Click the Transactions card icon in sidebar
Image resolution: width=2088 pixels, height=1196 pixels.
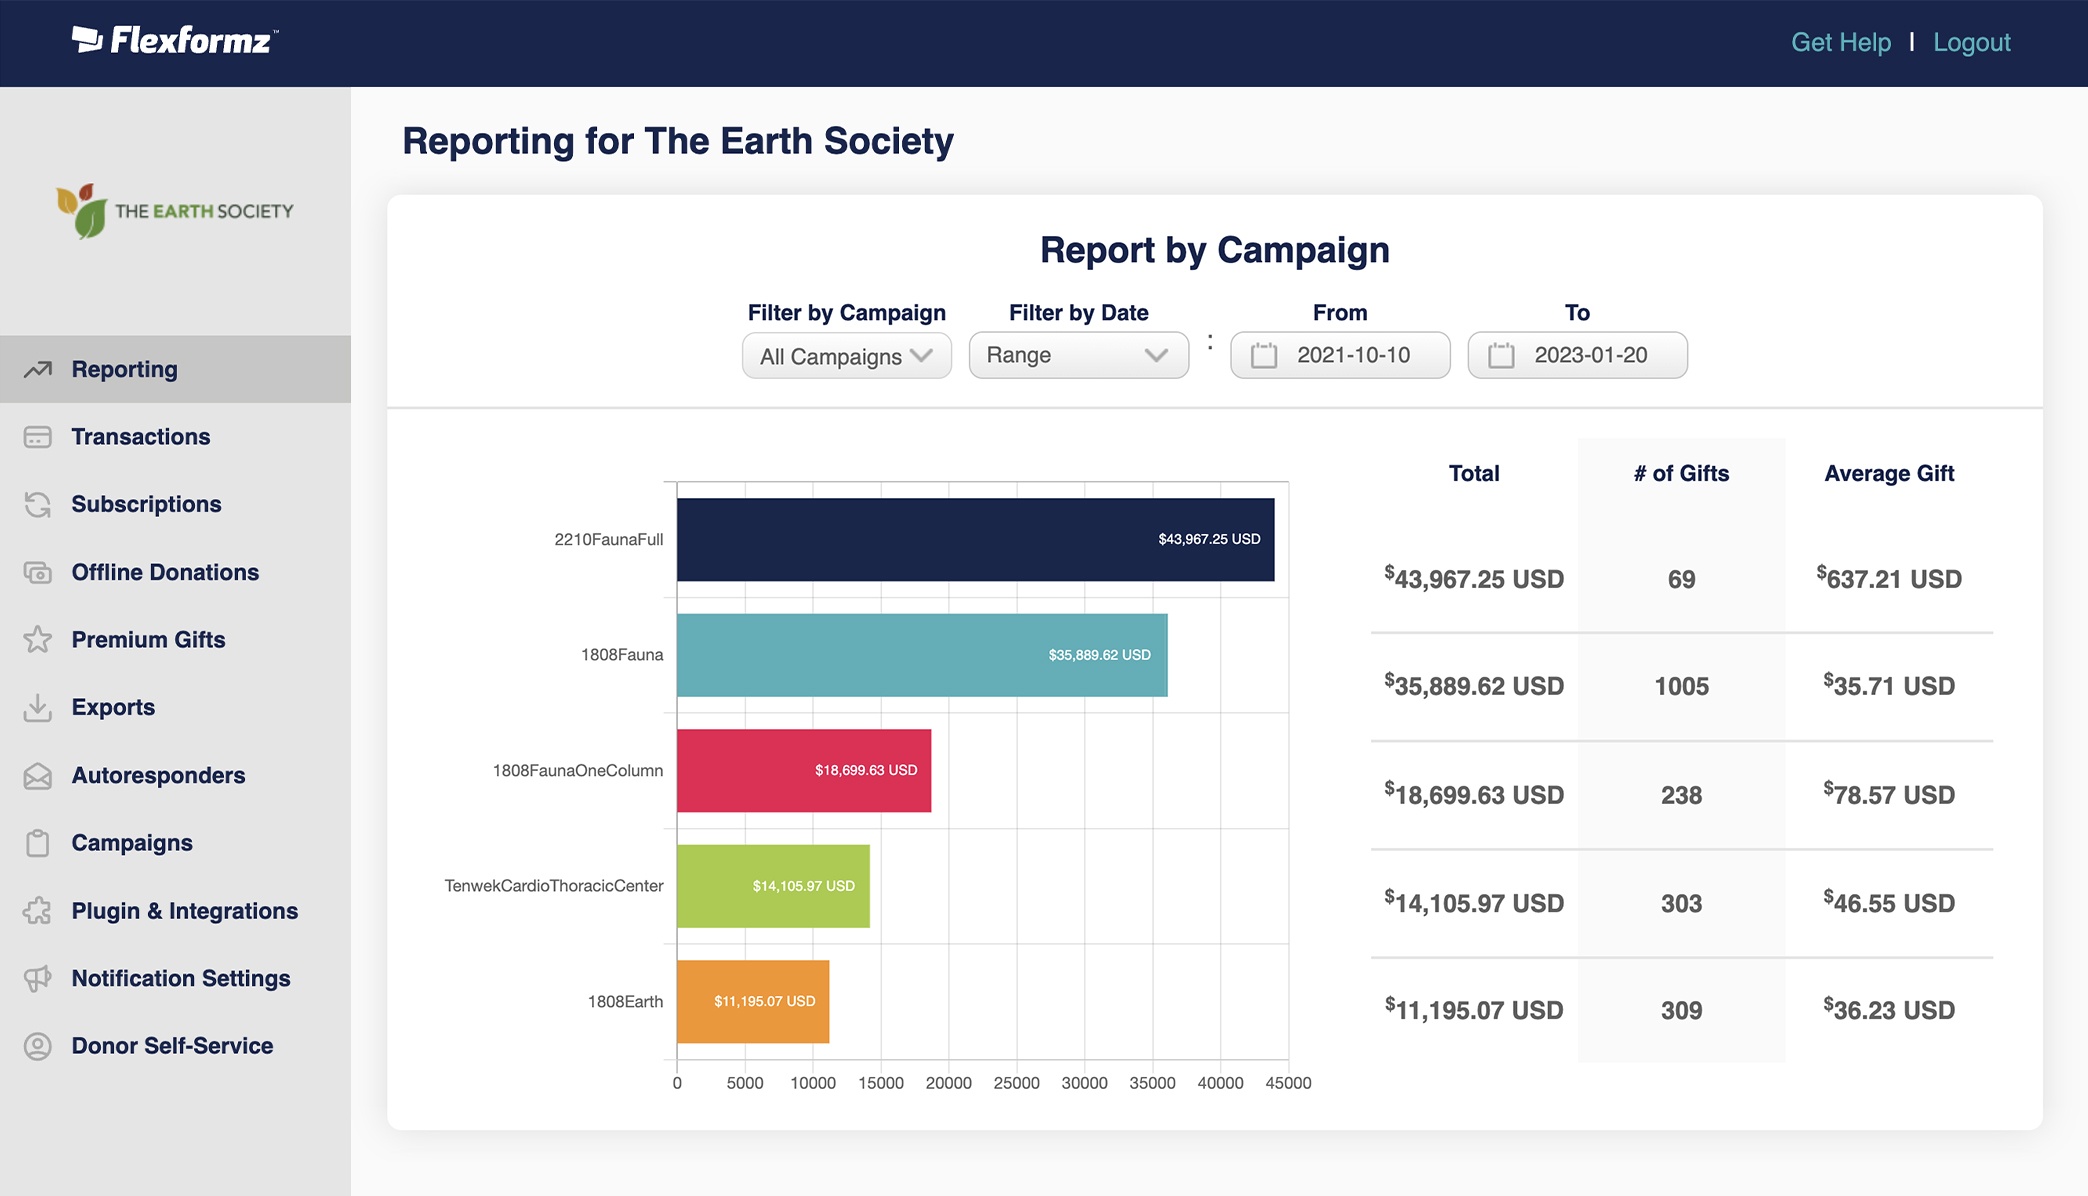(x=38, y=437)
